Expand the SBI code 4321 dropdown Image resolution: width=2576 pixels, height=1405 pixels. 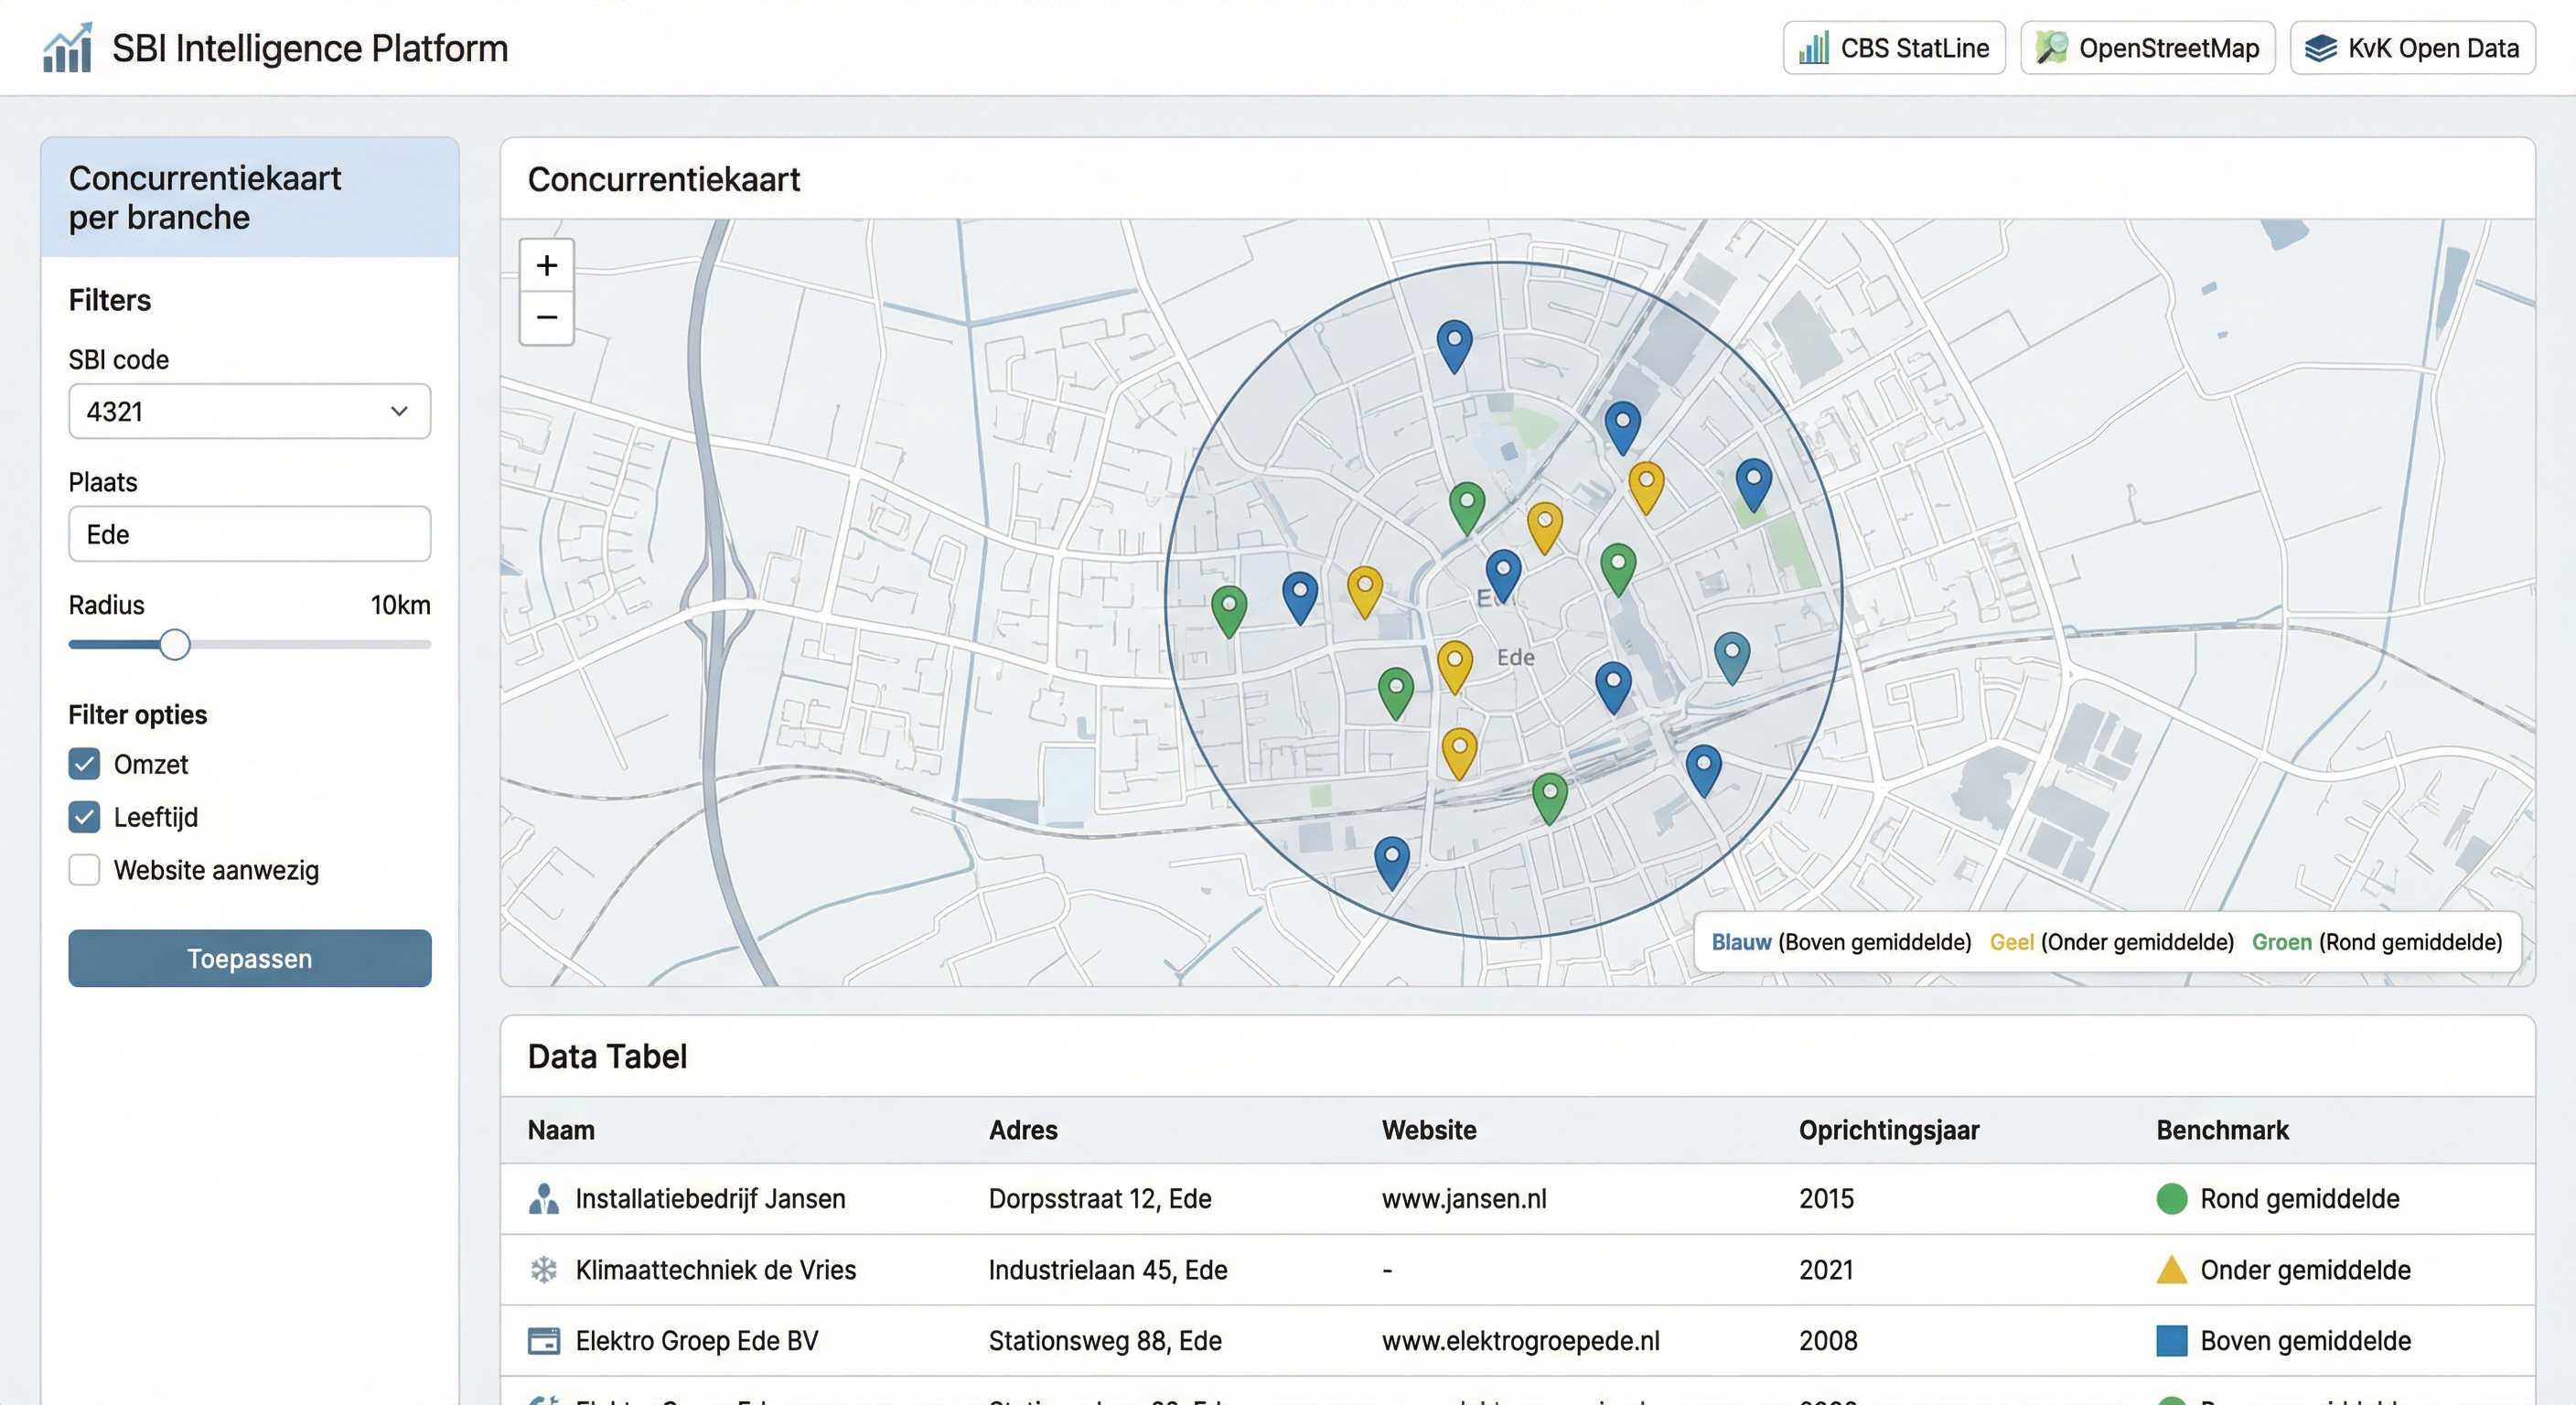(249, 411)
